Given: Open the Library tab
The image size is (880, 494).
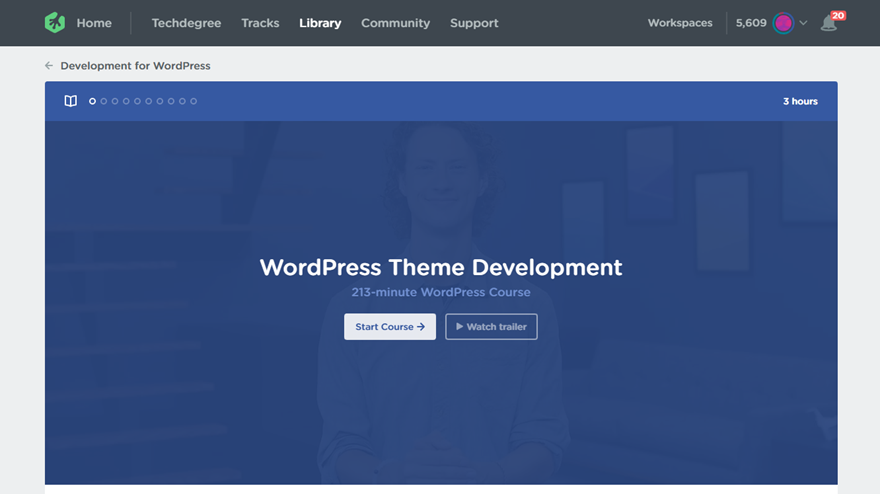Looking at the screenshot, I should 320,23.
